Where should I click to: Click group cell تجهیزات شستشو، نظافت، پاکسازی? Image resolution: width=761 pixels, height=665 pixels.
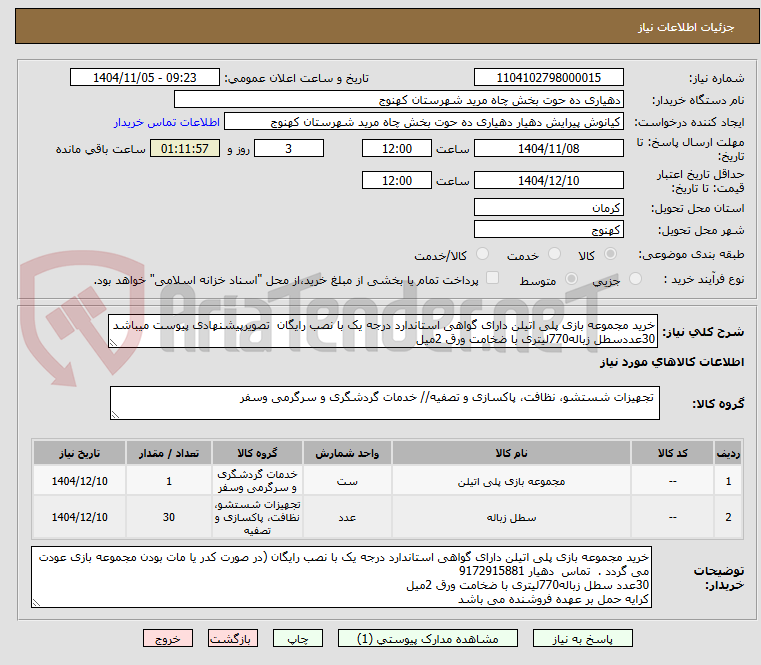coord(257,517)
